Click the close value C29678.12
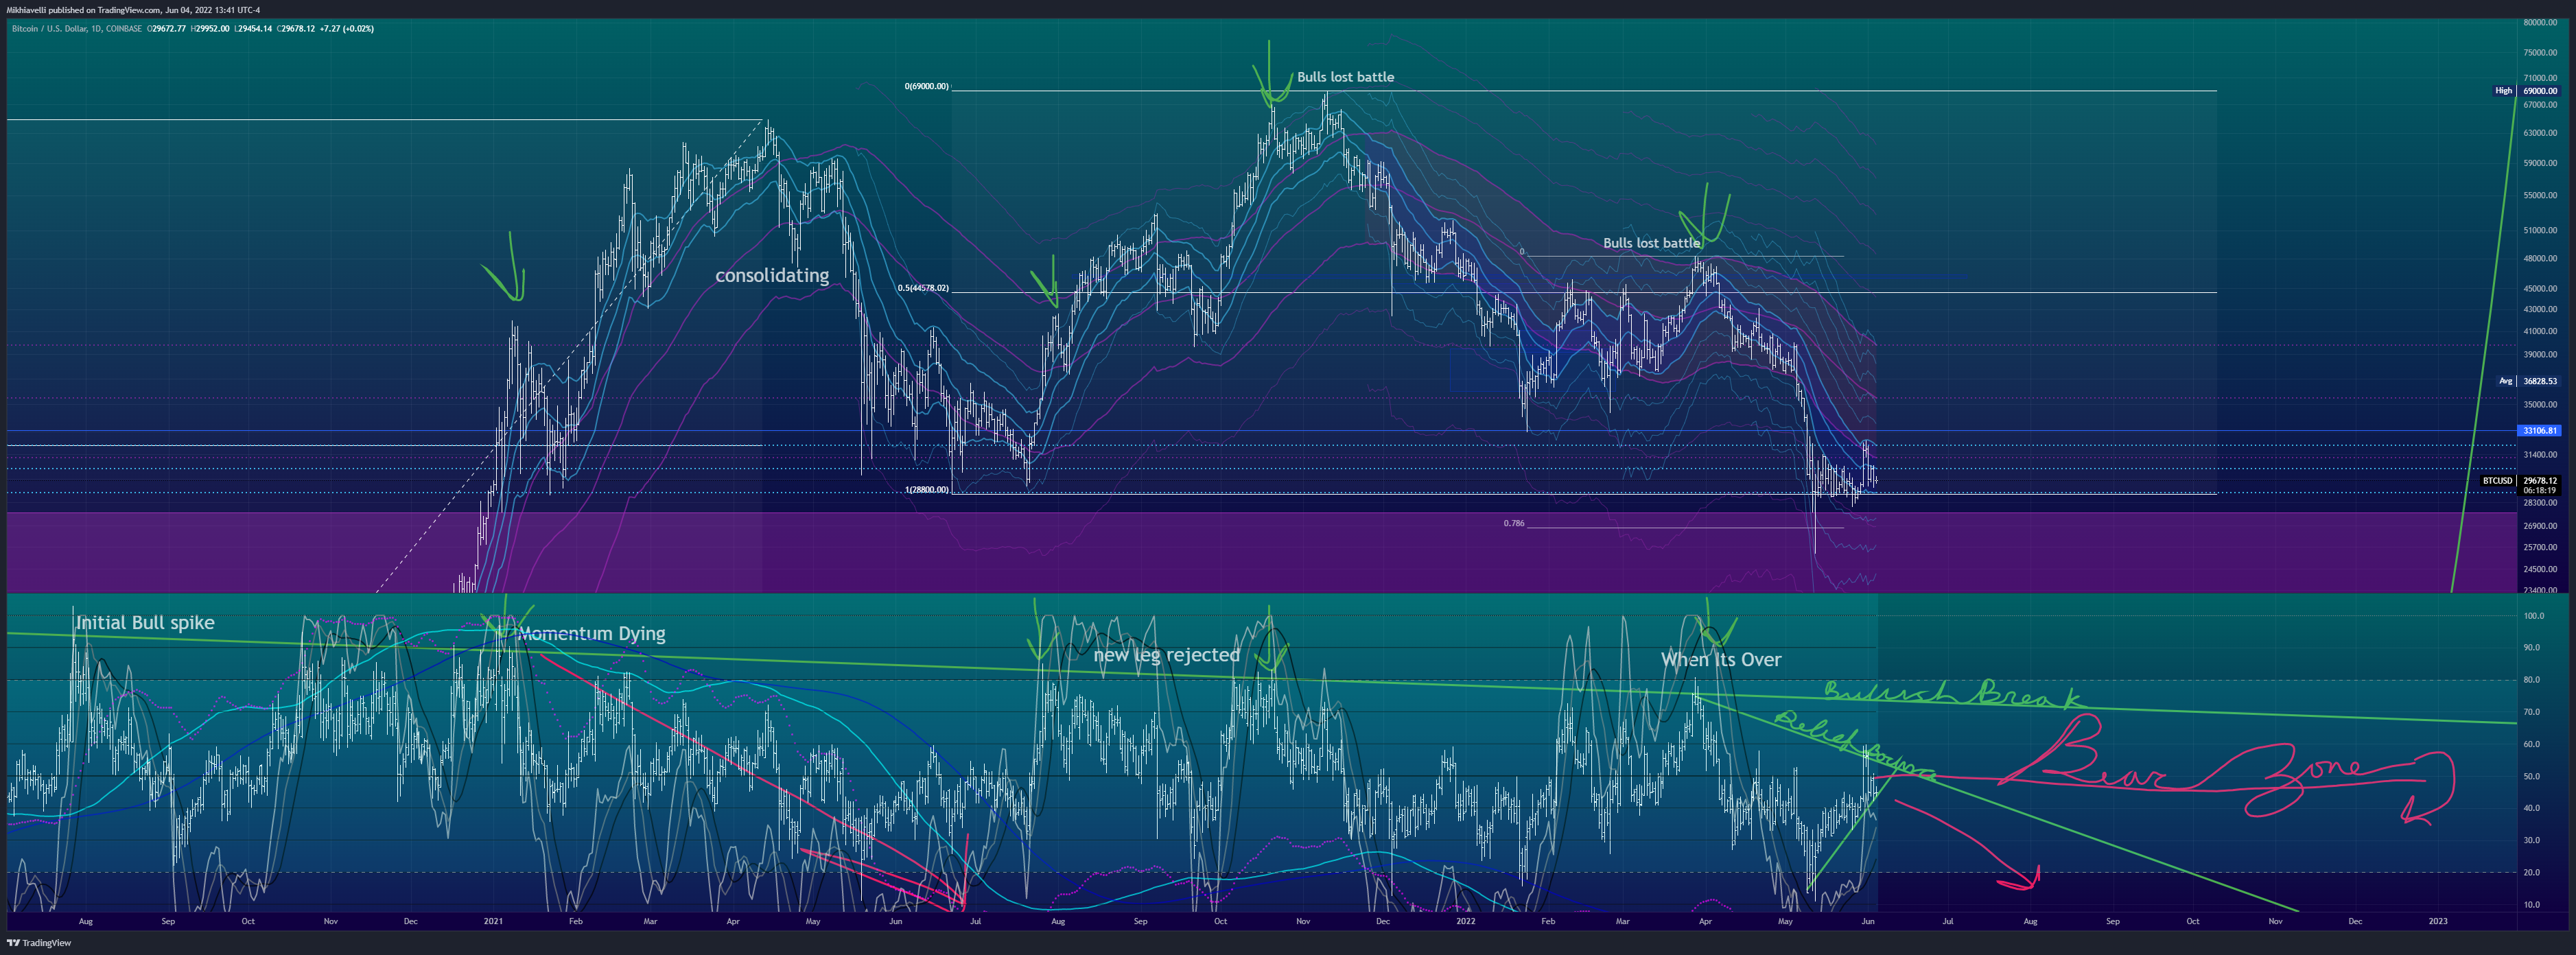 click(296, 29)
